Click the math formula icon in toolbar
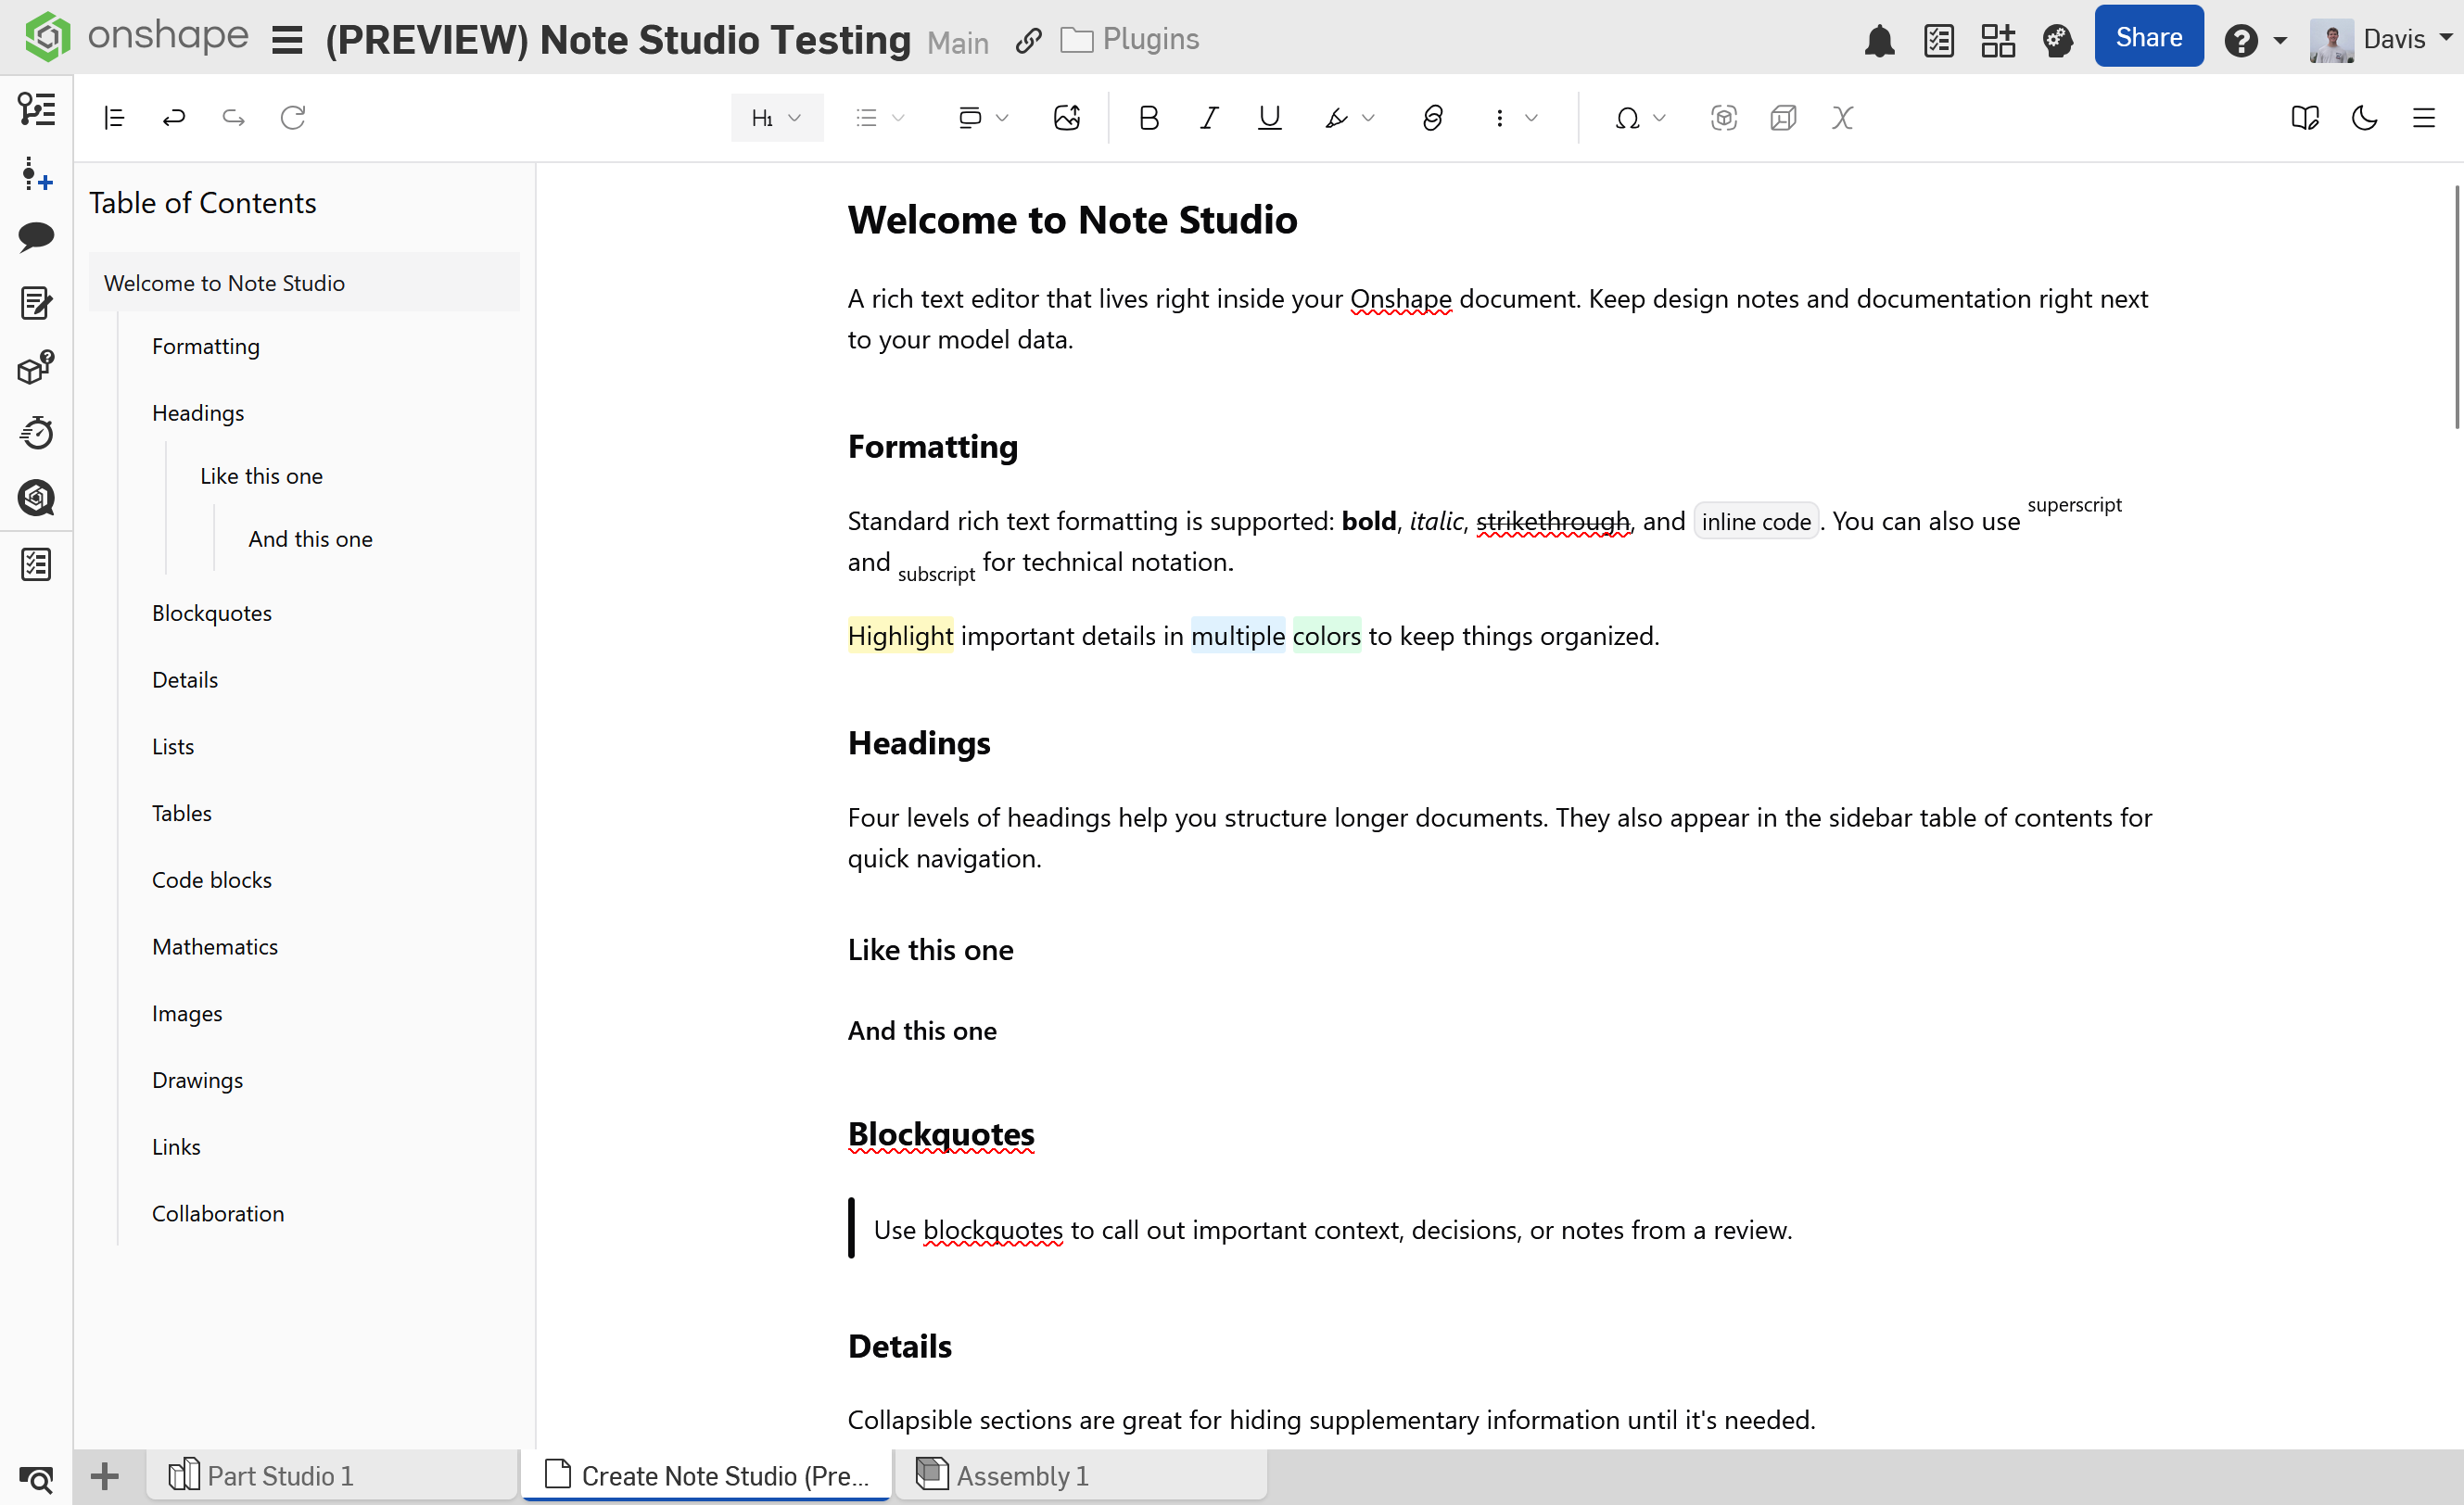 coord(1842,118)
